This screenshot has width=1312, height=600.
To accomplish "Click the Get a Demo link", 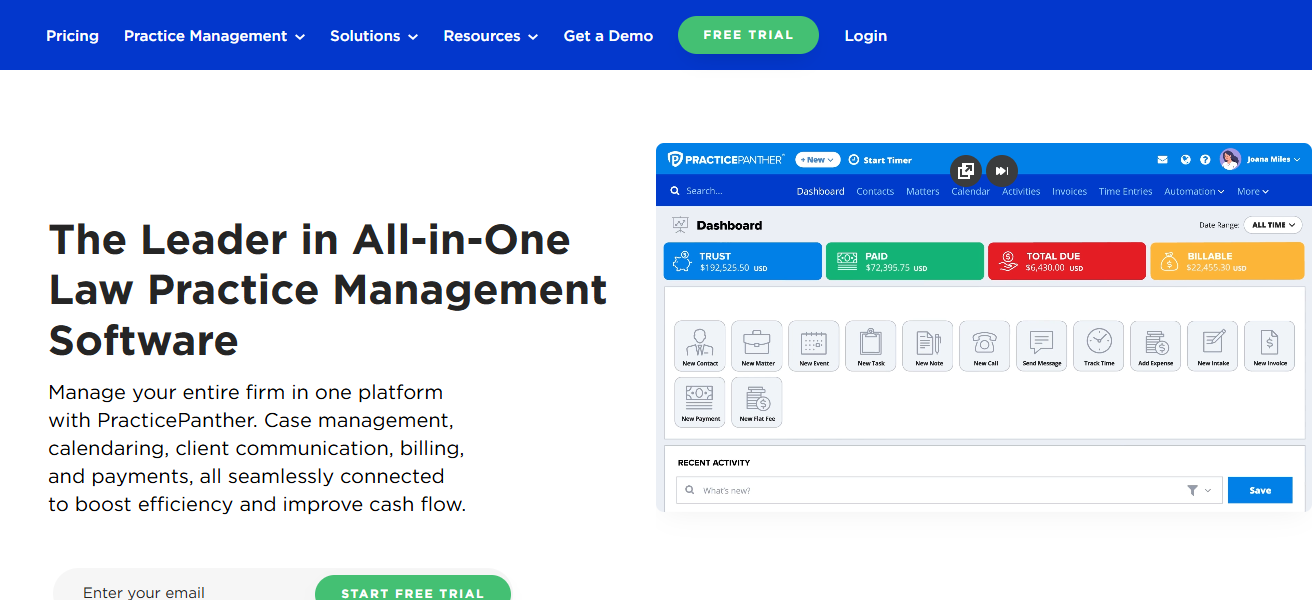I will point(608,36).
